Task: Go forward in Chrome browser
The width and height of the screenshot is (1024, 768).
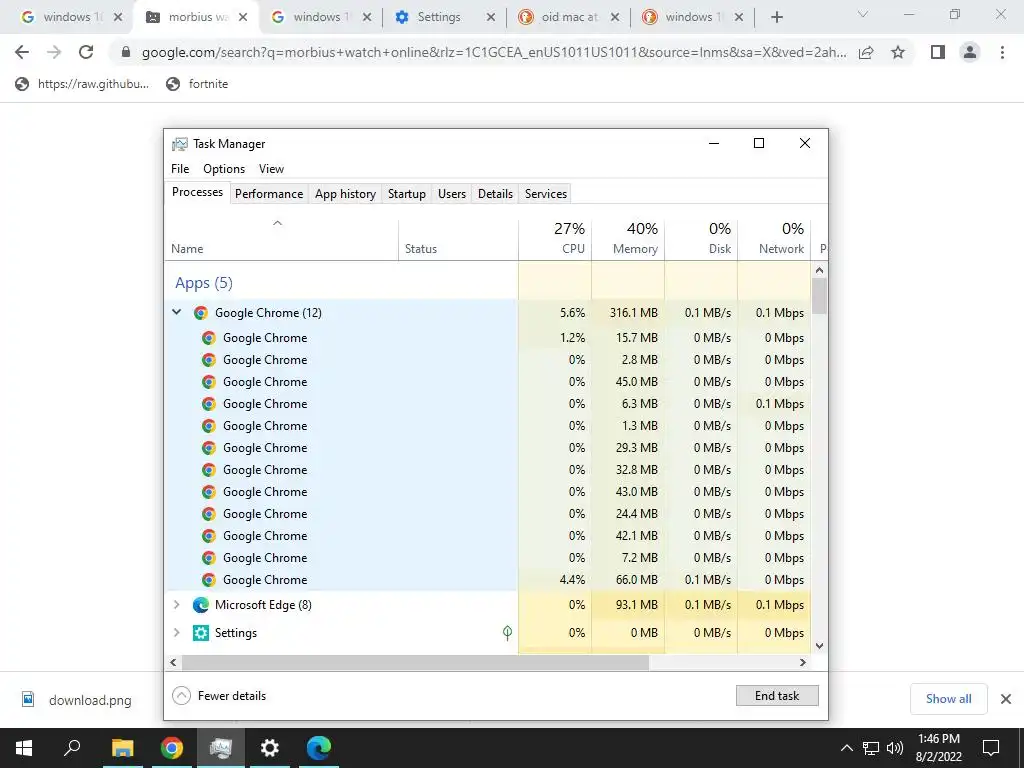Action: (54, 52)
